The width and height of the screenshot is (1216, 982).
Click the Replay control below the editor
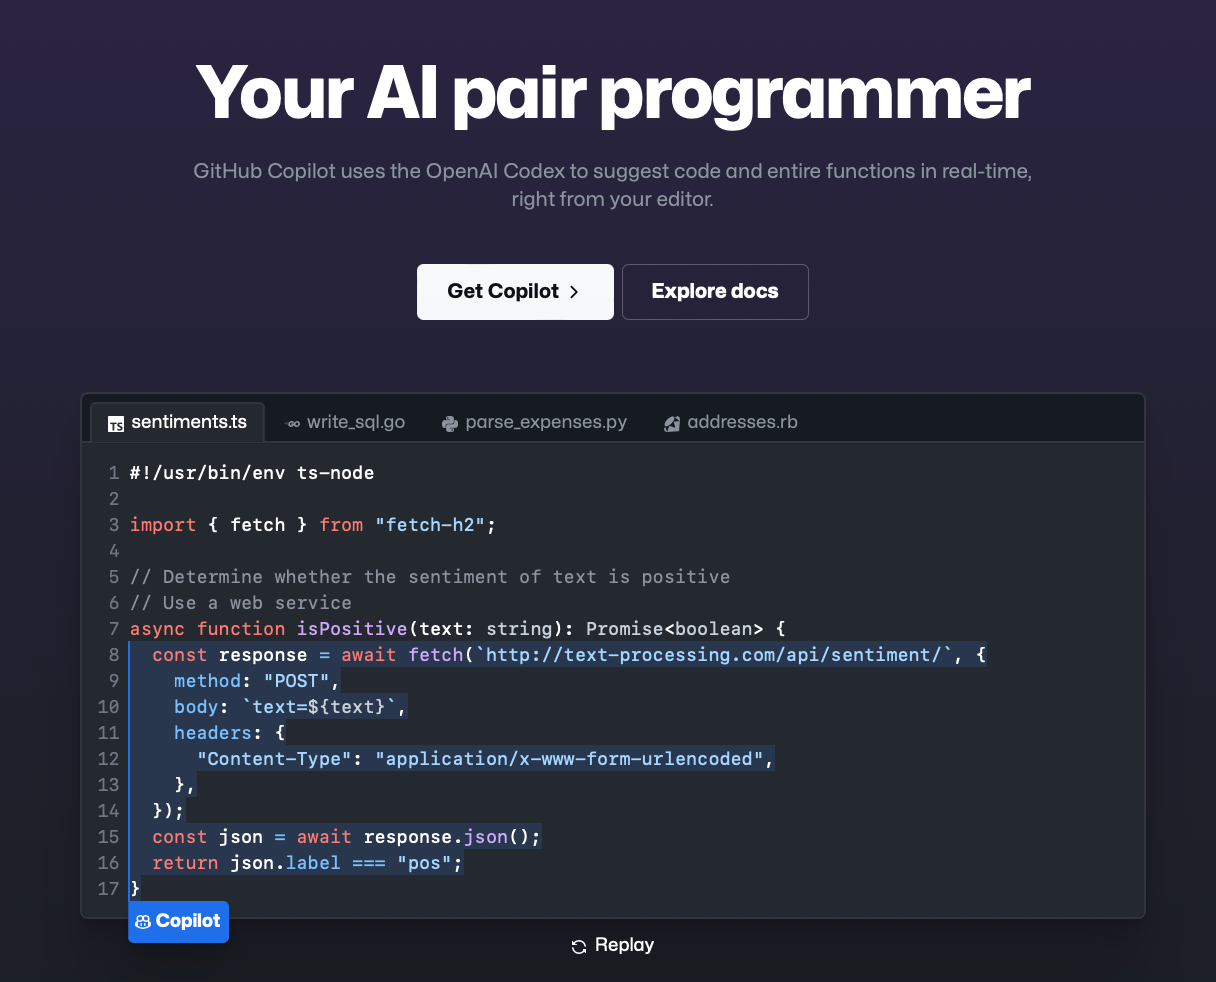click(612, 945)
